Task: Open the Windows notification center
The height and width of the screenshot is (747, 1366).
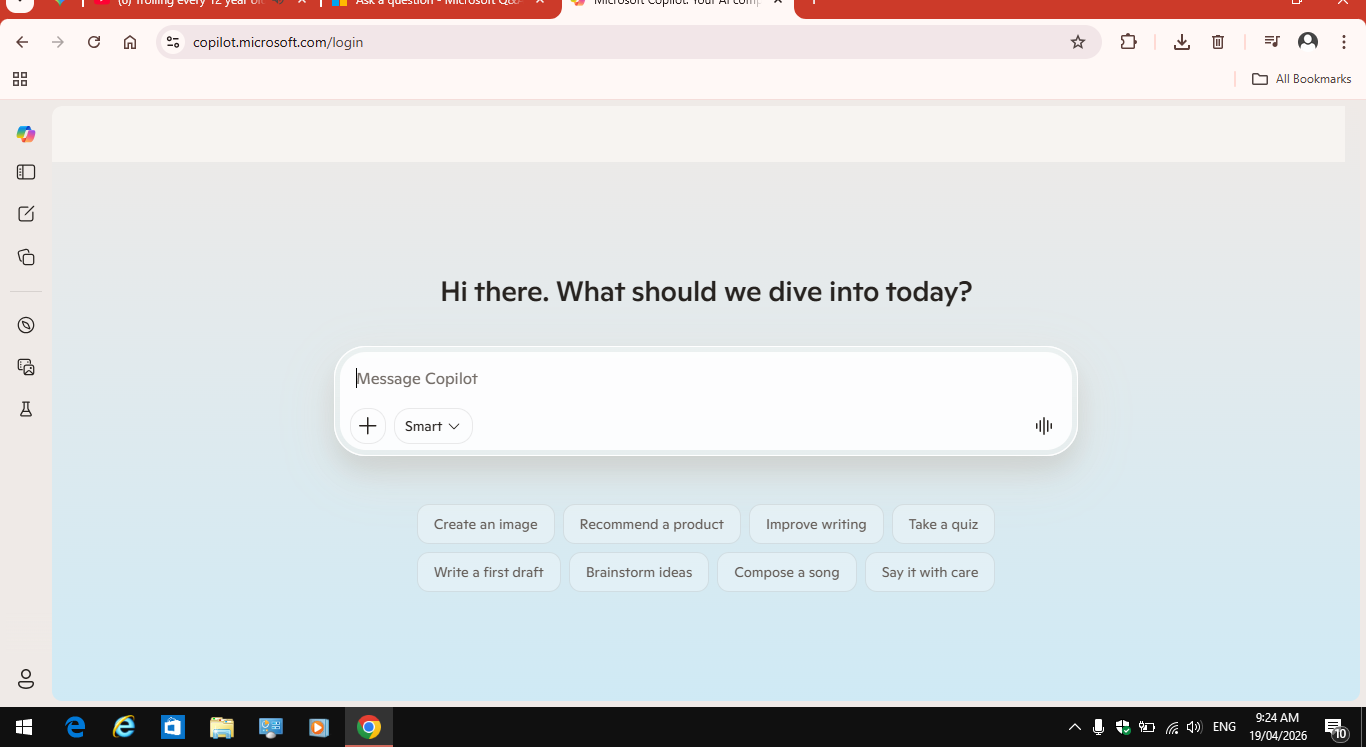Action: point(1334,727)
